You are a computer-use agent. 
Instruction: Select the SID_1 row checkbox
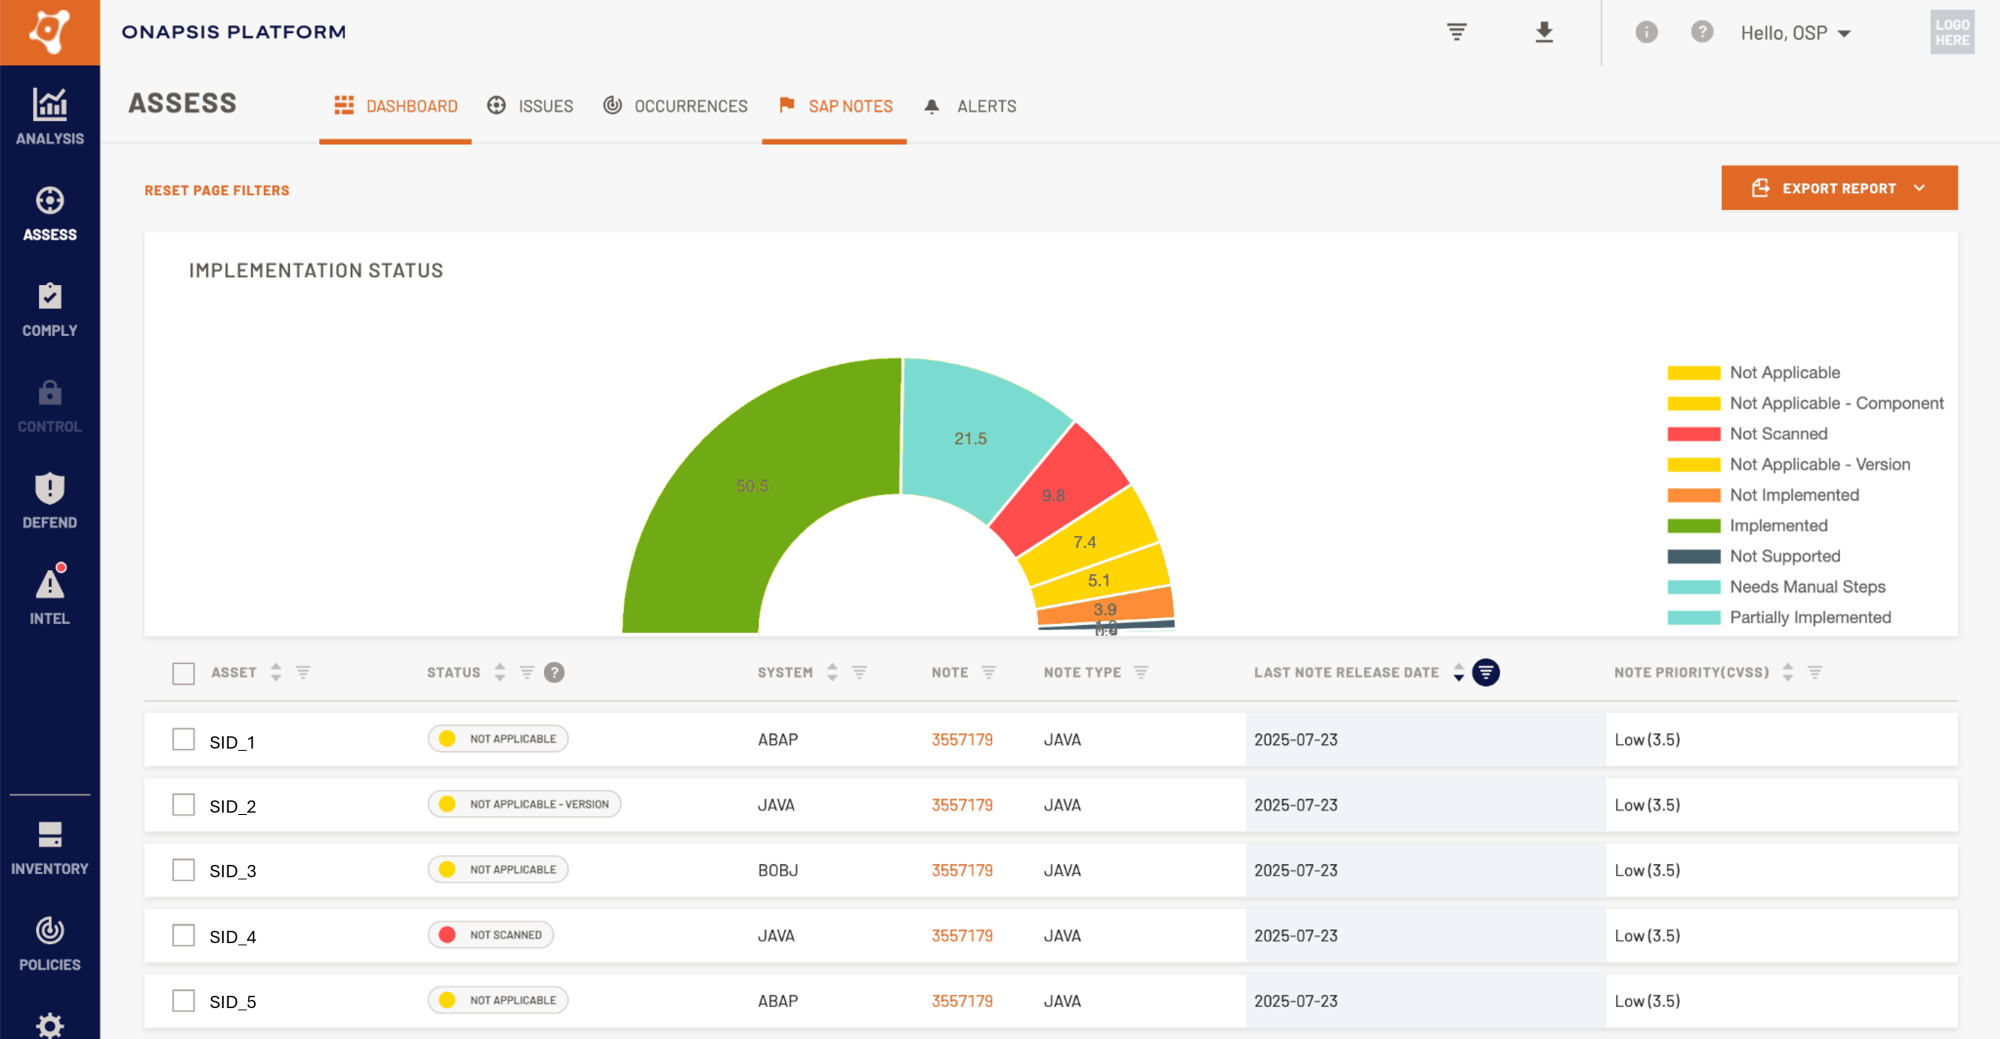[183, 740]
